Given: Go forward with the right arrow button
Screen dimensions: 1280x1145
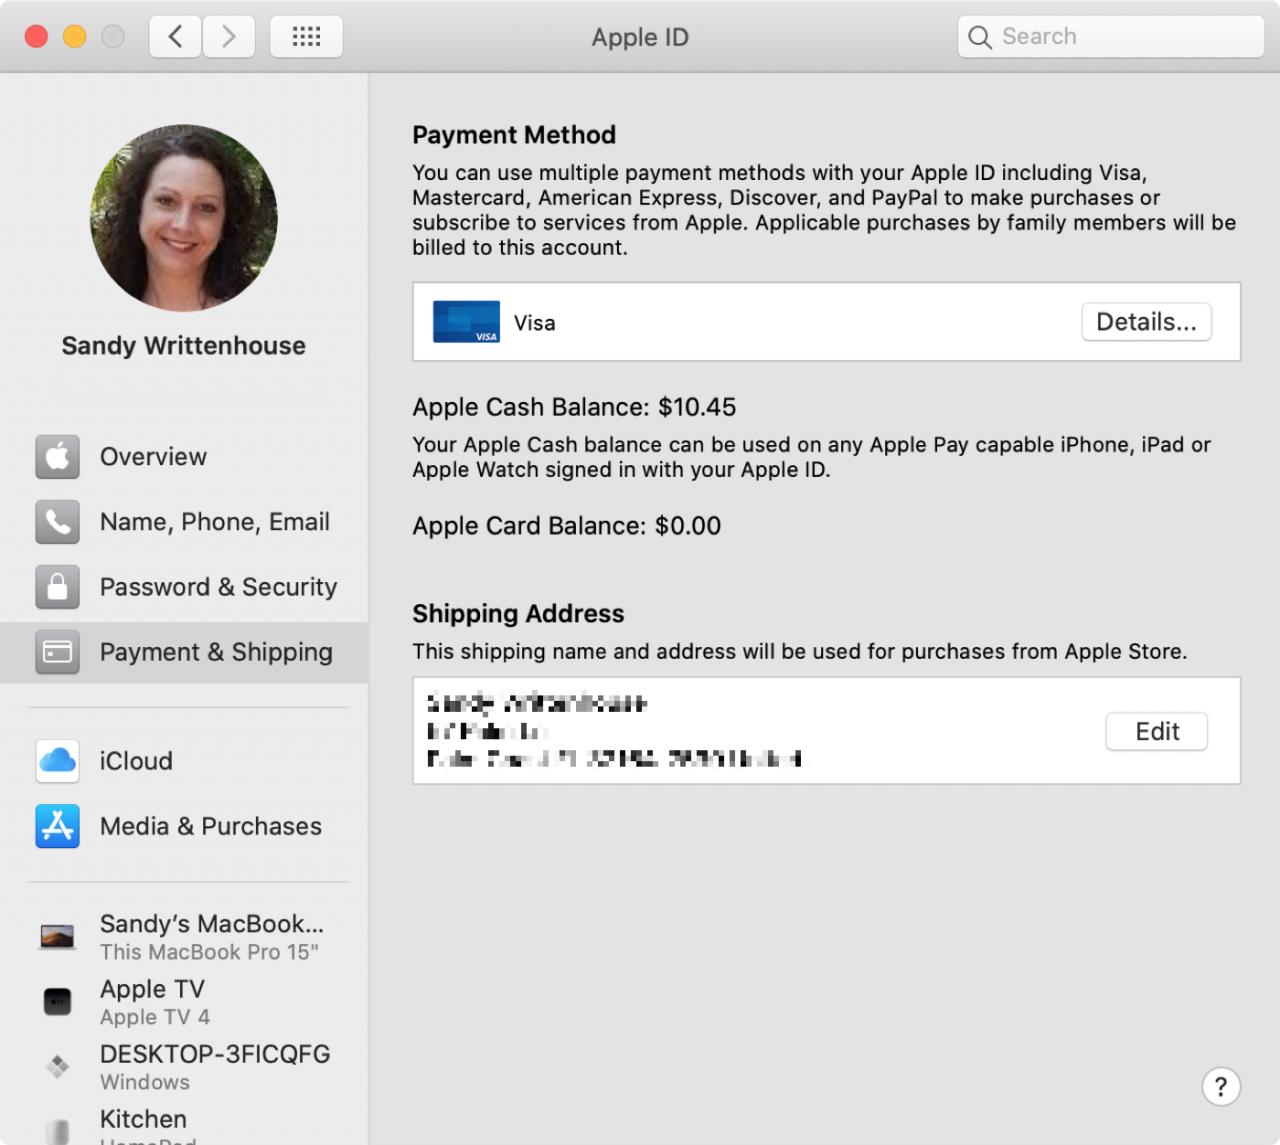Looking at the screenshot, I should click(229, 37).
